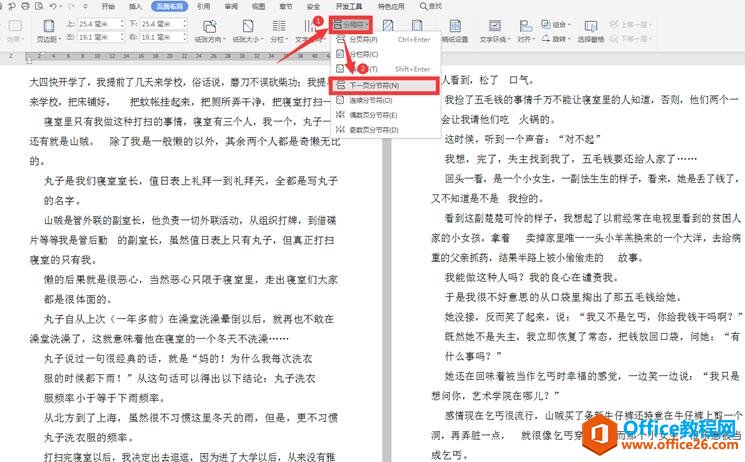Click the right margin spinner arrows
Viewport: 745px width, 462px height.
185,37
